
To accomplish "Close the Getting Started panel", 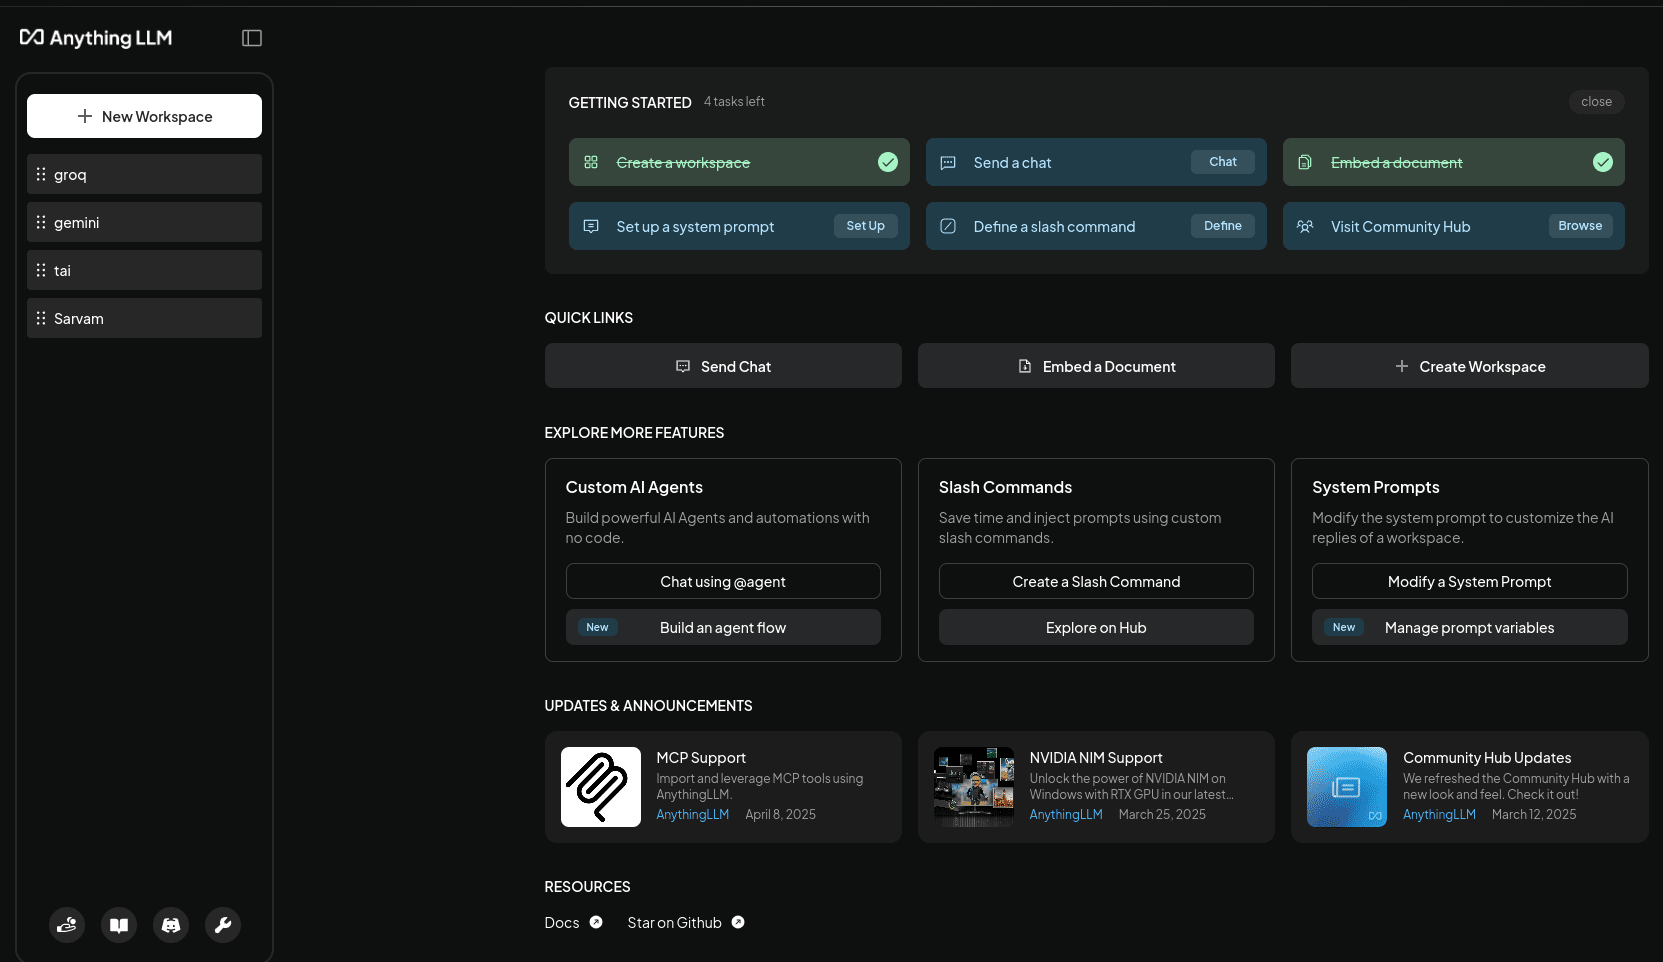I will pyautogui.click(x=1596, y=102).
